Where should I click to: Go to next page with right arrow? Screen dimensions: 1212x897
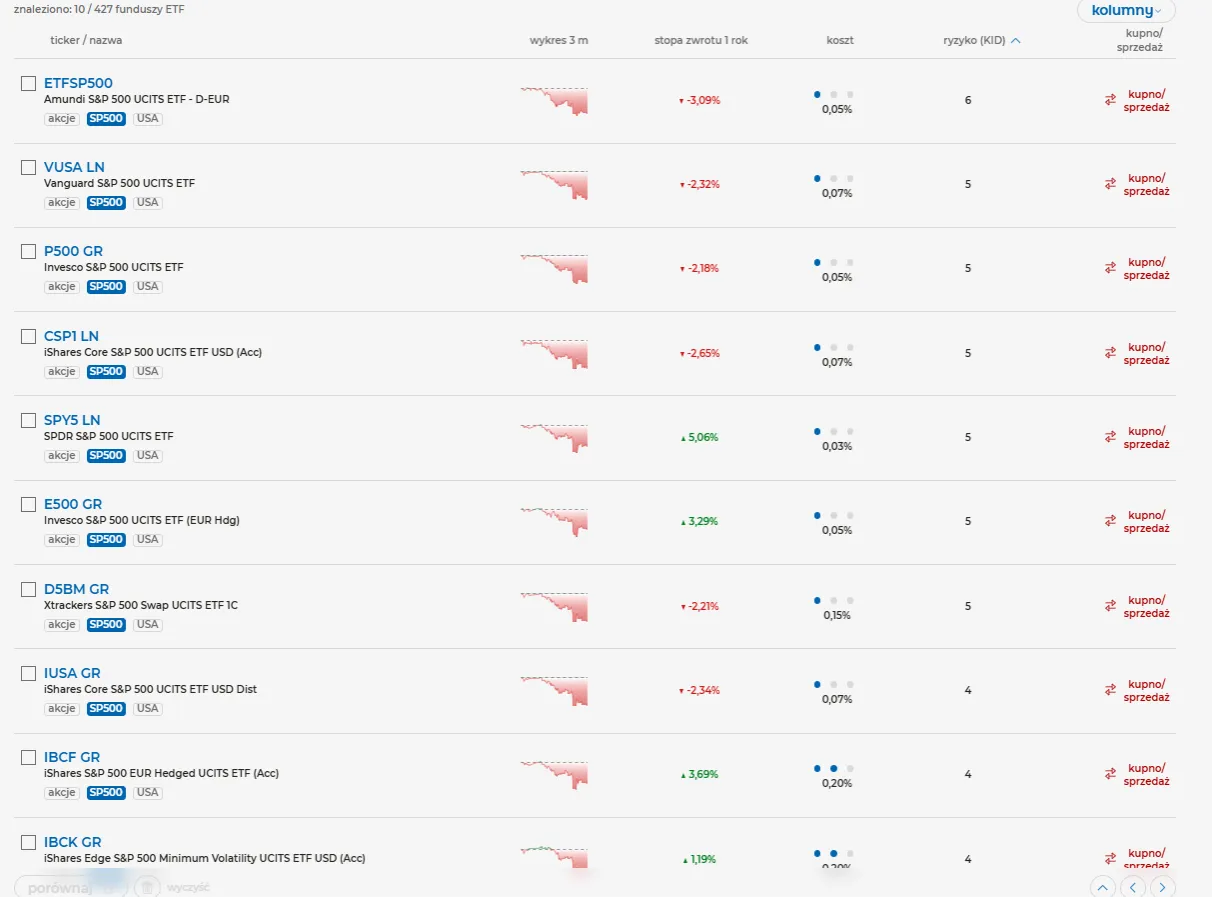[1161, 887]
